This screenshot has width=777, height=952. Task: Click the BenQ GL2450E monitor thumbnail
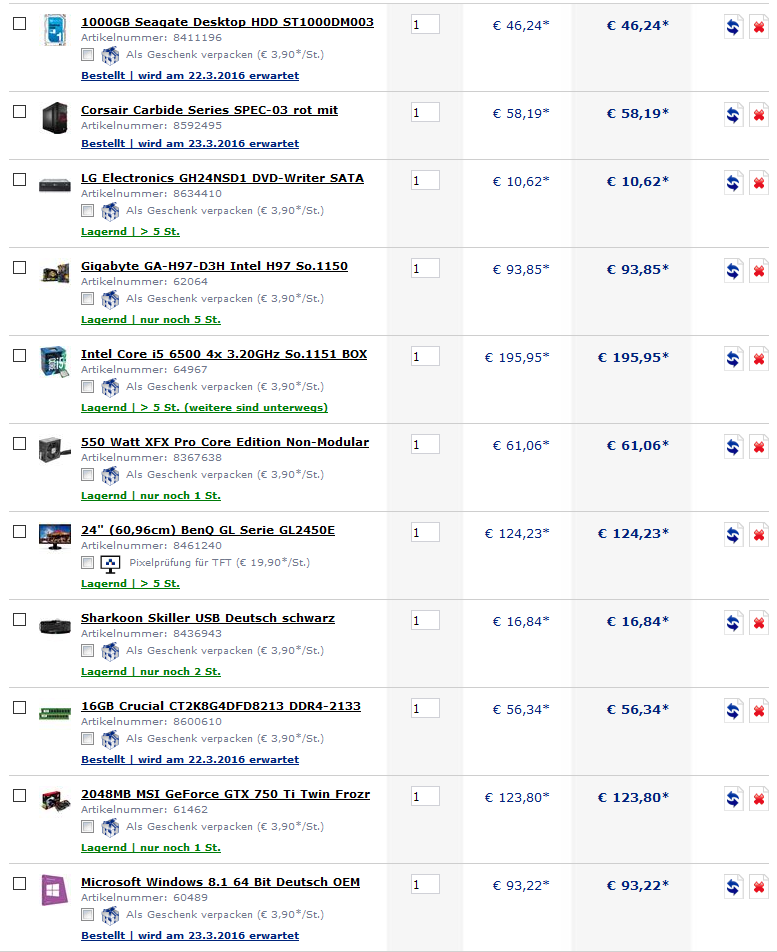pyautogui.click(x=53, y=535)
